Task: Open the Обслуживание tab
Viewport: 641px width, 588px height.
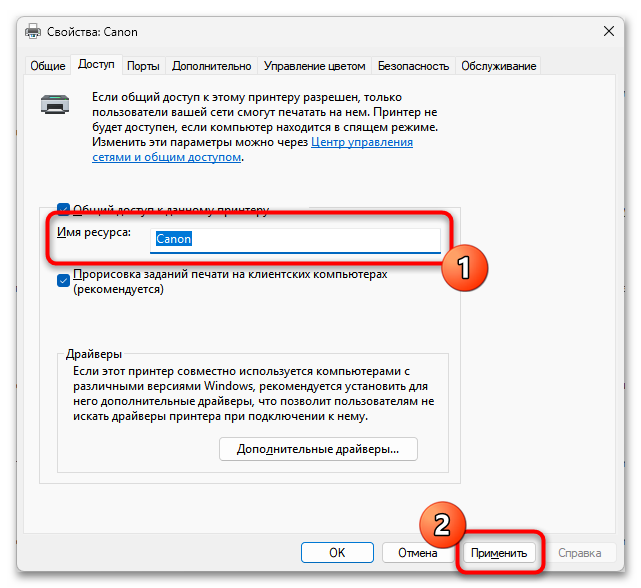Action: pyautogui.click(x=498, y=66)
